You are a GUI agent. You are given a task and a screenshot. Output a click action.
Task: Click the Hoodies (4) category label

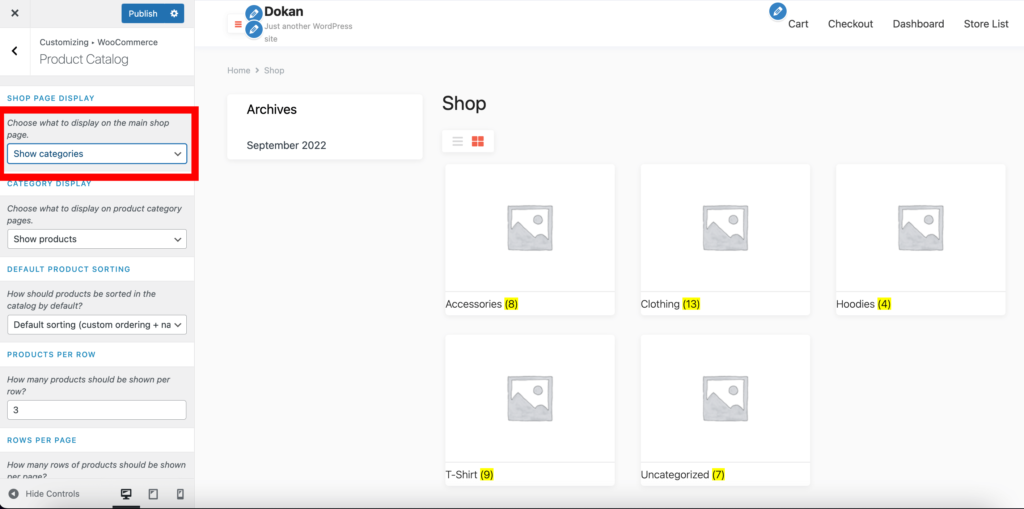point(863,304)
